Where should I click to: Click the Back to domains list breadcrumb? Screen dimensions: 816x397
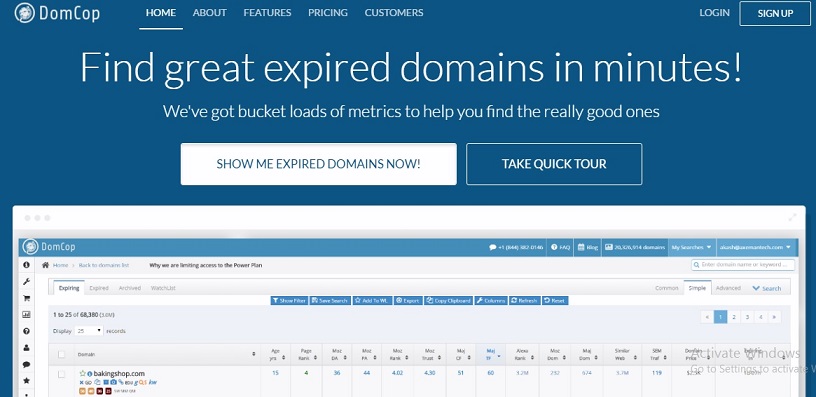pyautogui.click(x=104, y=265)
